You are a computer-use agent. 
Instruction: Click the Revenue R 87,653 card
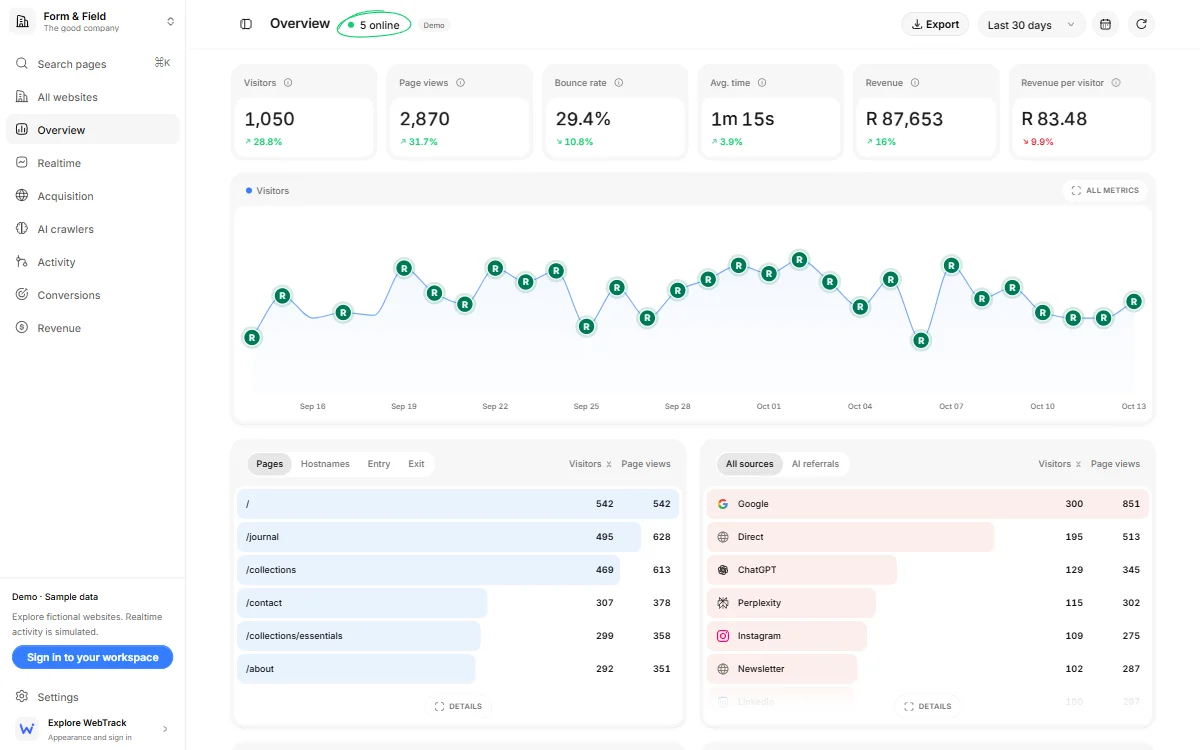[x=926, y=112]
